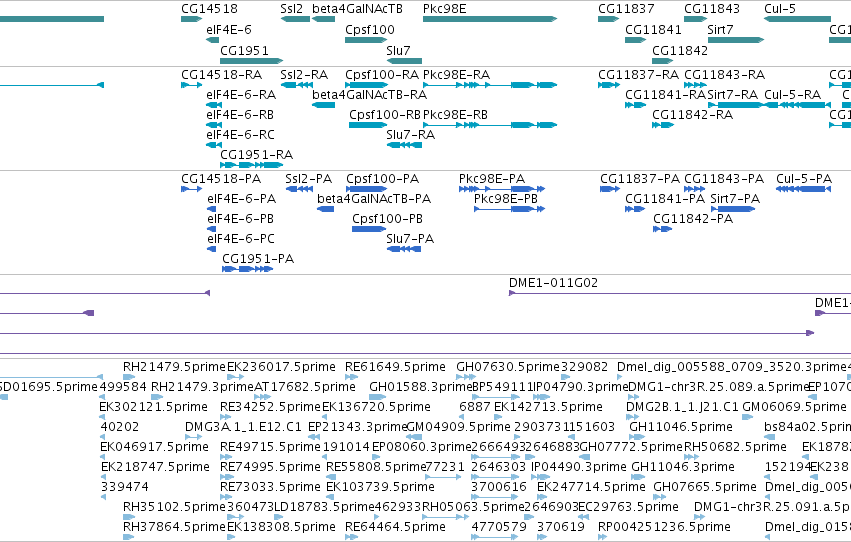Click the GH07630.5prime EST label
Viewport: 851px width, 542px height.
tap(508, 367)
